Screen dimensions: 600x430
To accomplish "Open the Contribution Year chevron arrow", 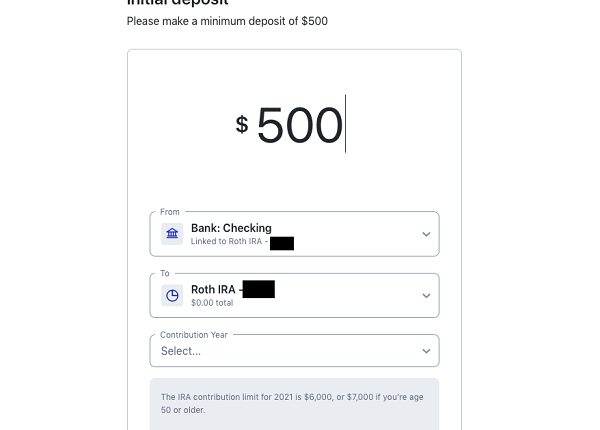I will [x=426, y=351].
